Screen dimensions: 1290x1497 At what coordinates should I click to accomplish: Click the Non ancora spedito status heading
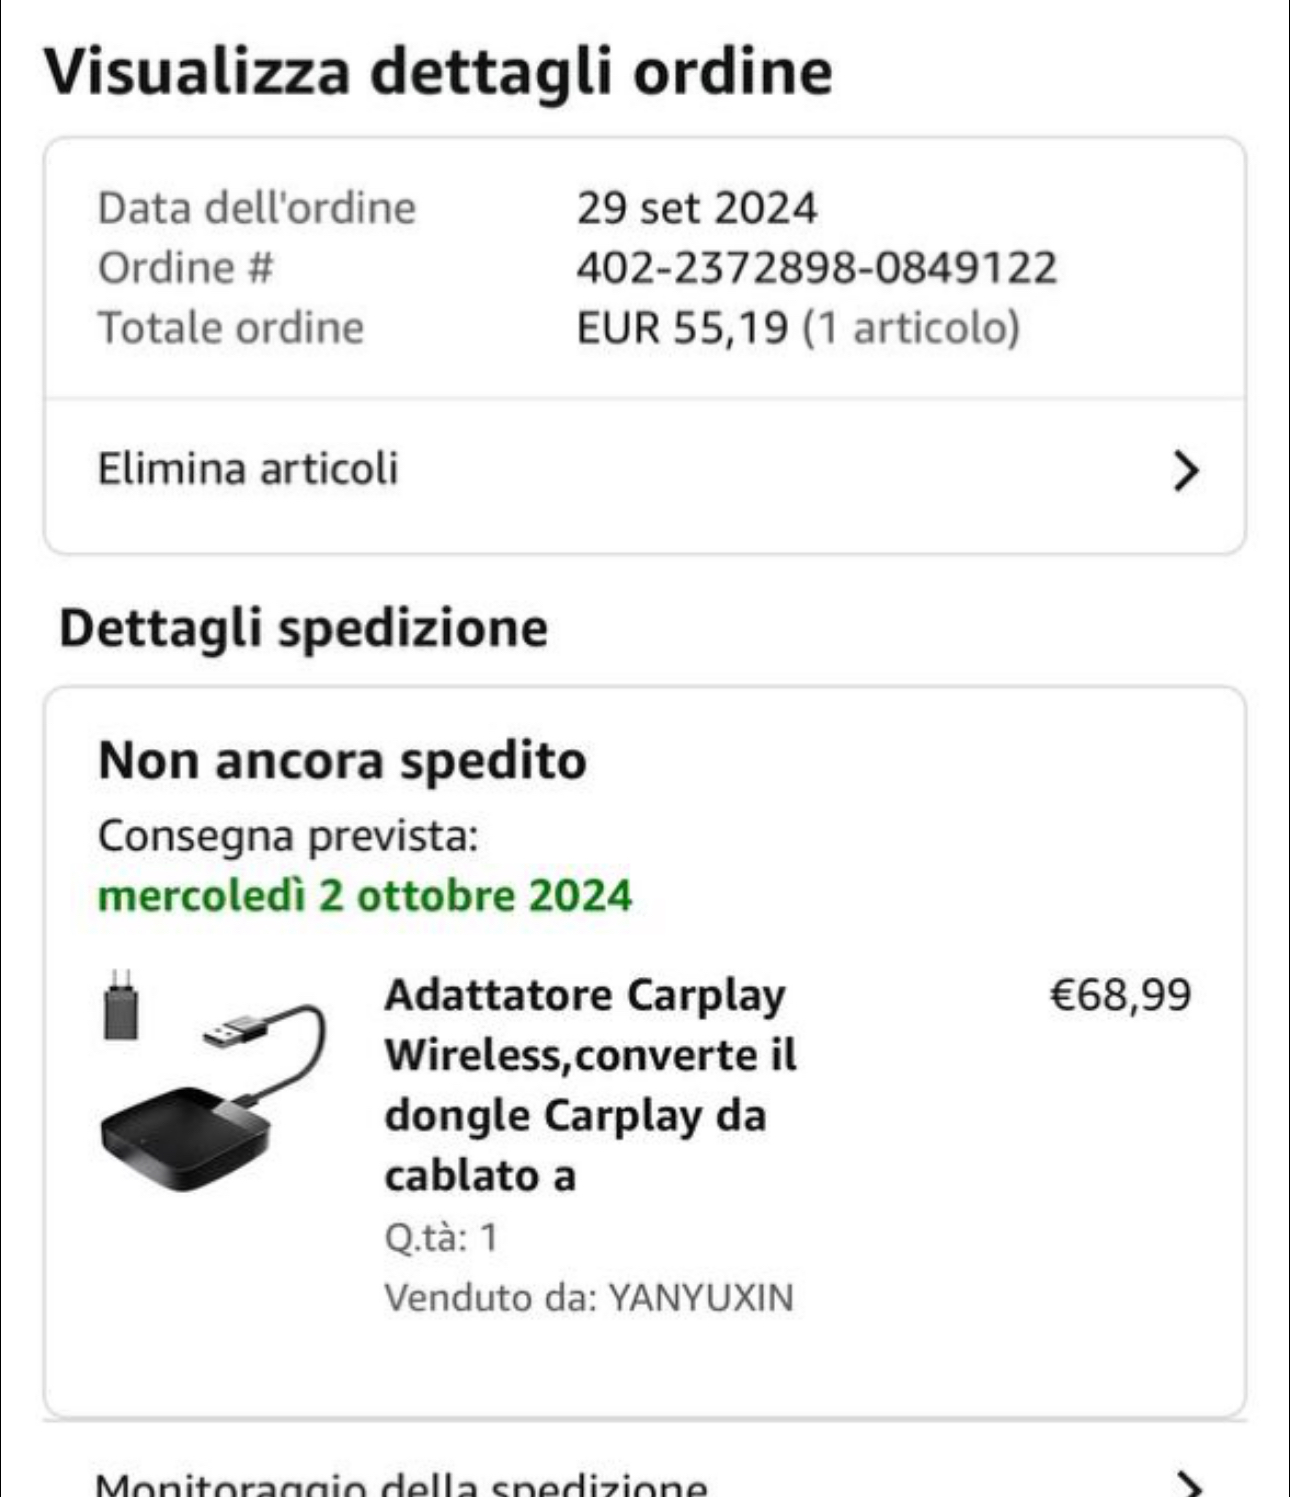[342, 761]
